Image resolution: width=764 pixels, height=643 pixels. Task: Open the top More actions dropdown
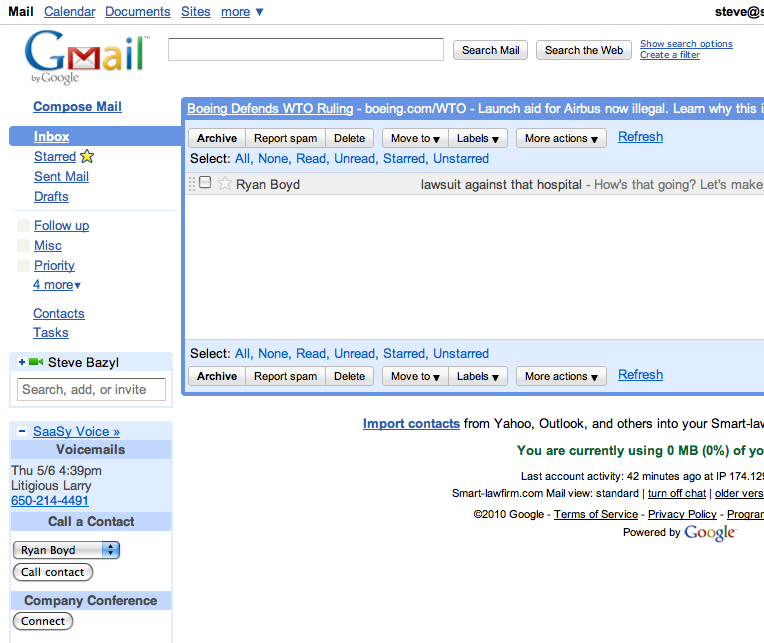click(561, 138)
